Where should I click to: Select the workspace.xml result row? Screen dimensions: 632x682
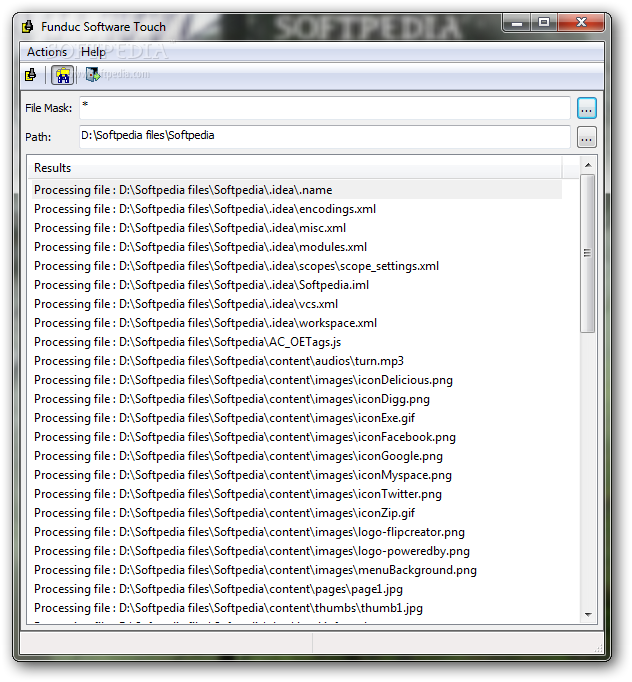tap(297, 323)
